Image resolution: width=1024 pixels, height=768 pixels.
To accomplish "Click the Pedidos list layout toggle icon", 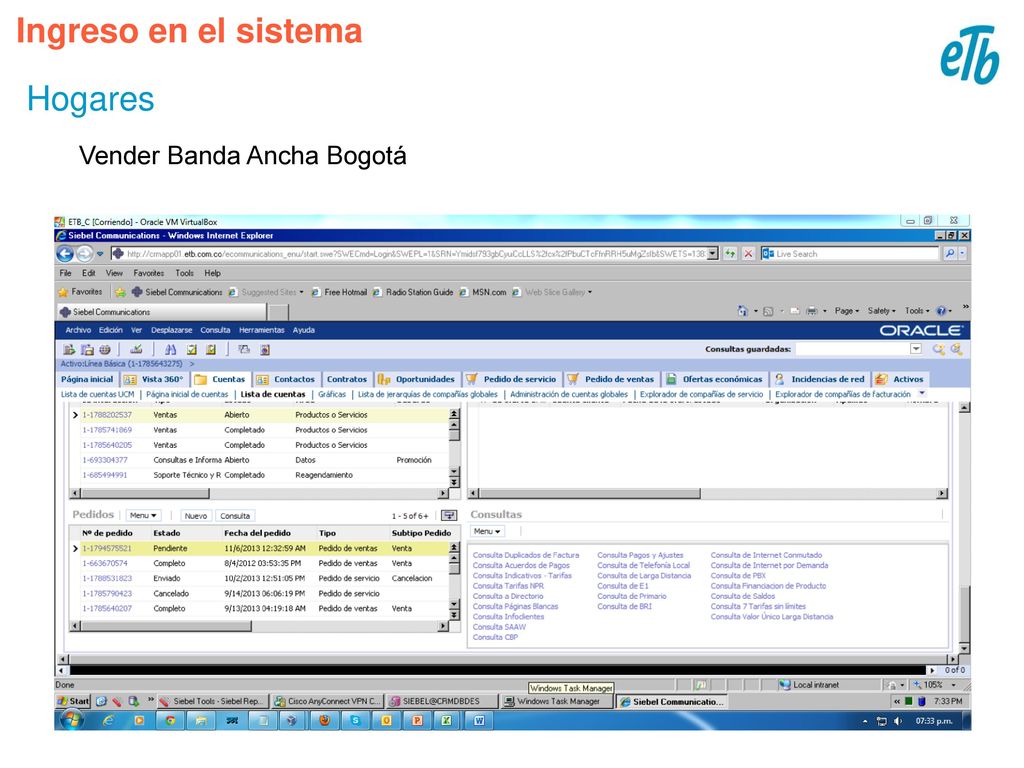I will click(x=449, y=515).
